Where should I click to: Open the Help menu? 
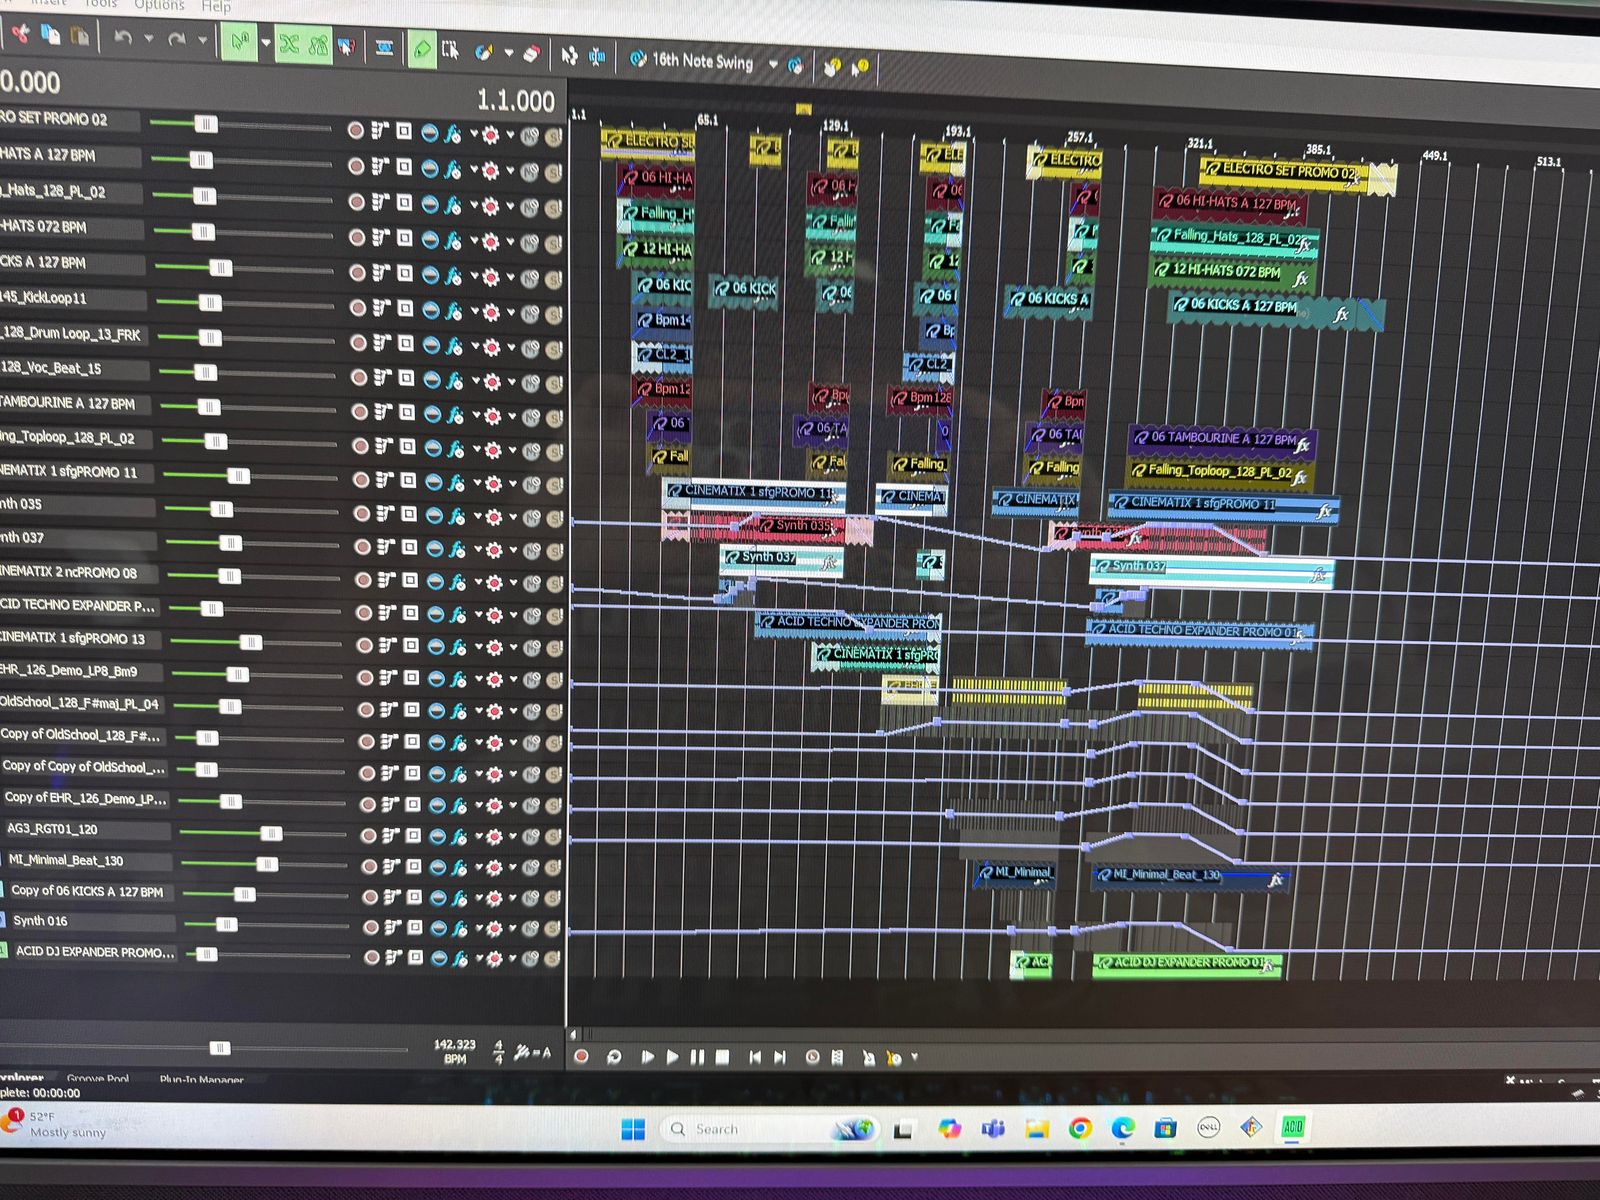pos(216,6)
